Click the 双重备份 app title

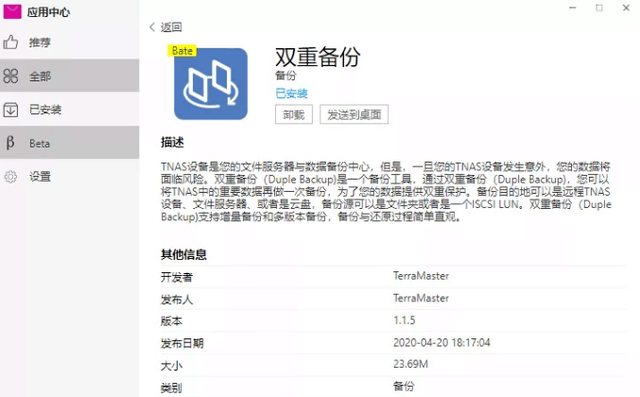point(318,57)
